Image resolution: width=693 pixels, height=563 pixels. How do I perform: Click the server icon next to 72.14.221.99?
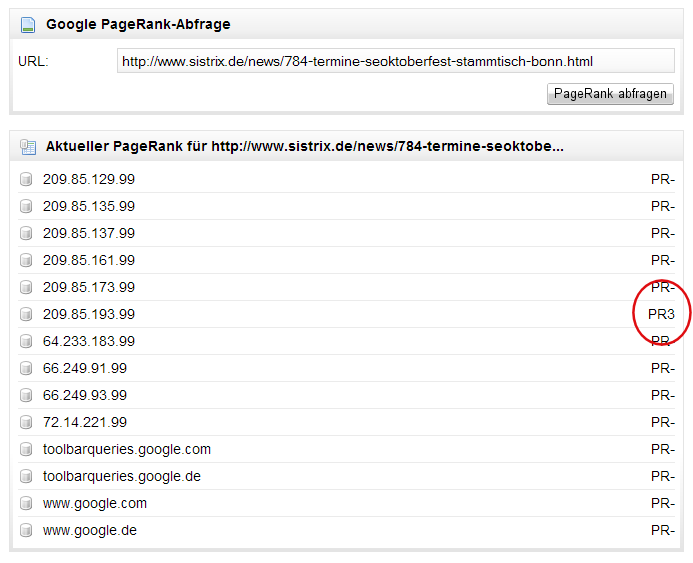[27, 423]
